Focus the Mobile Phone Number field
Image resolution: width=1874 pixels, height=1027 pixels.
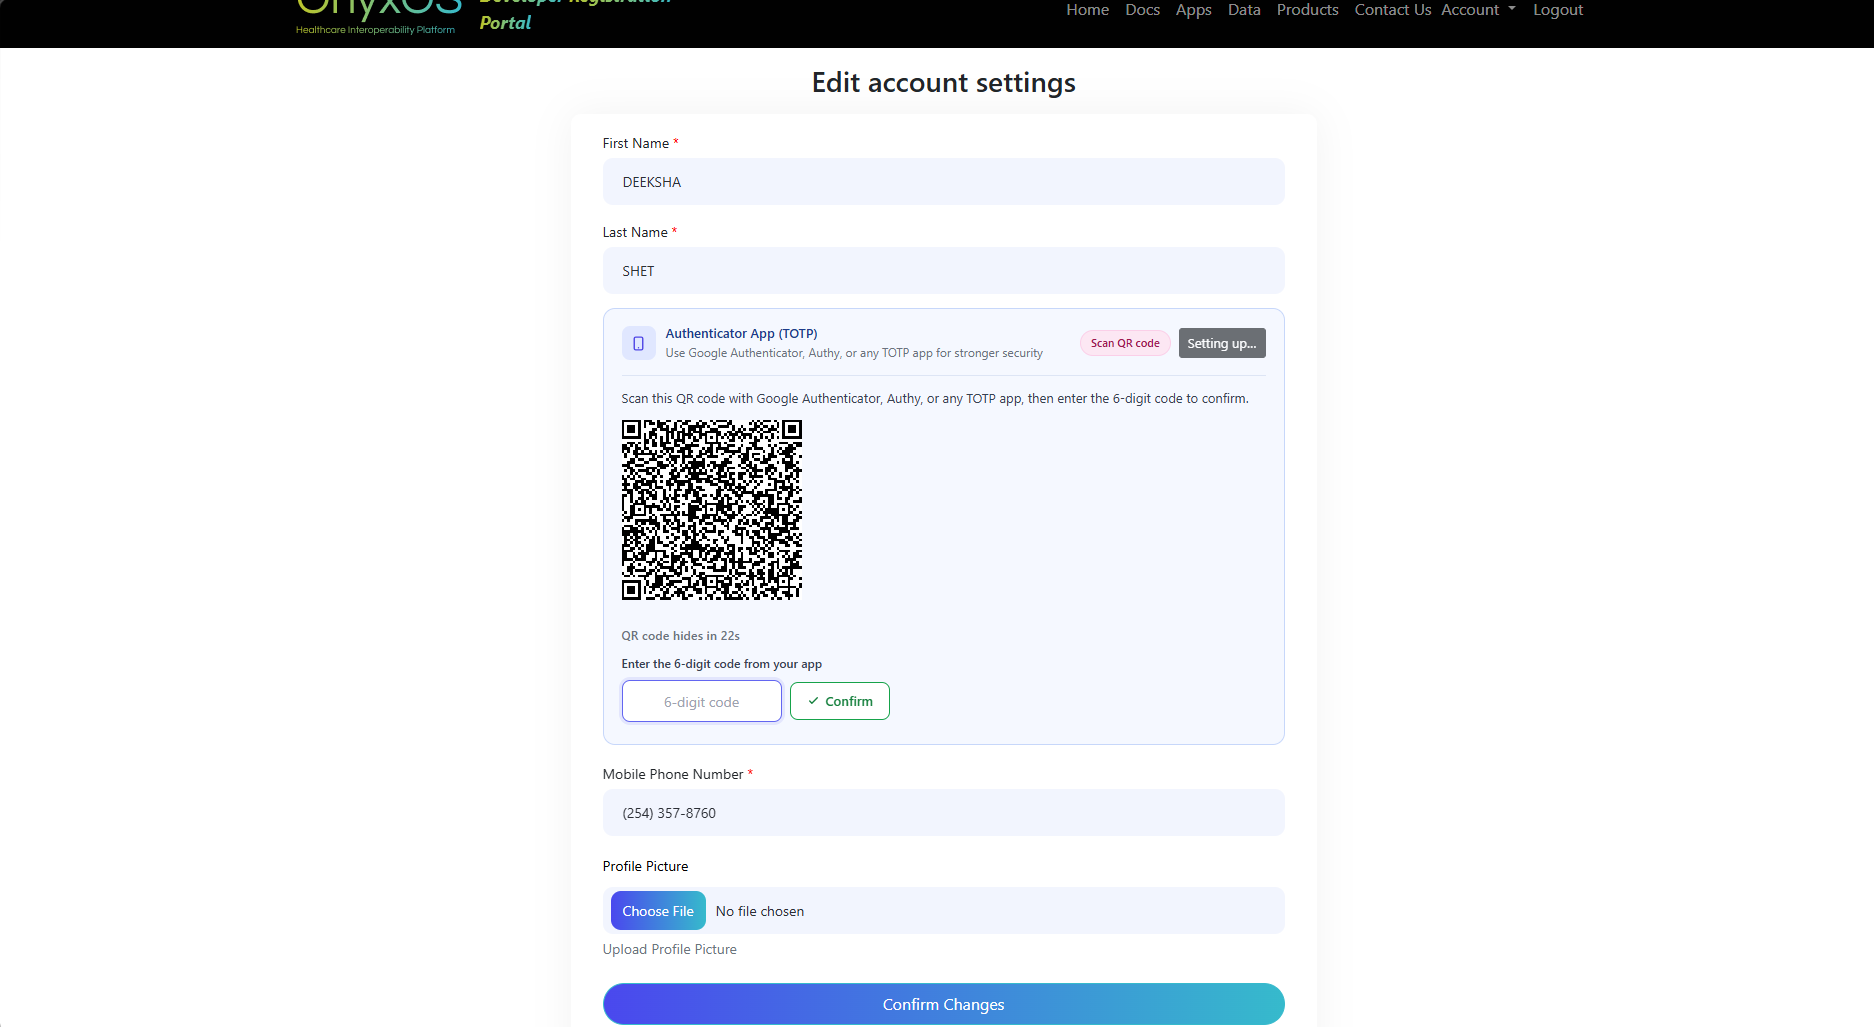coord(943,813)
